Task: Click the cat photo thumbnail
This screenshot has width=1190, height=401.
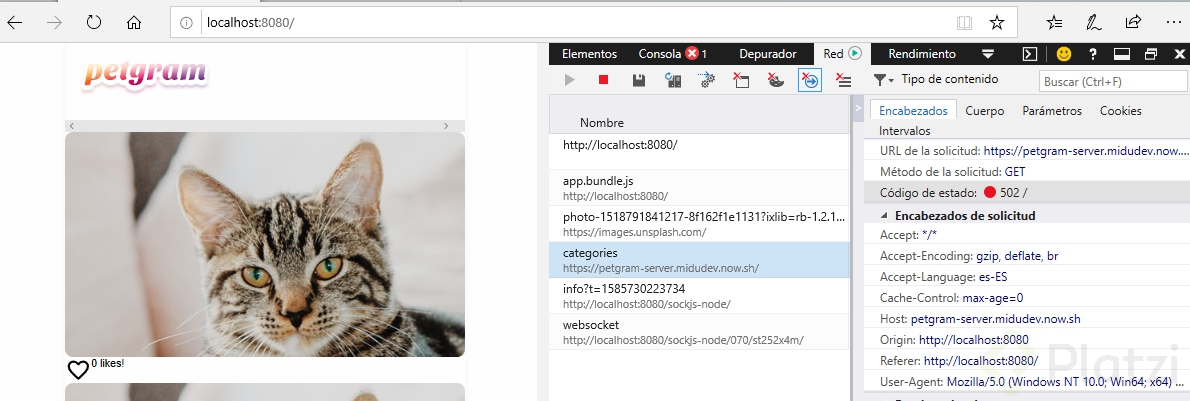Action: coord(265,245)
